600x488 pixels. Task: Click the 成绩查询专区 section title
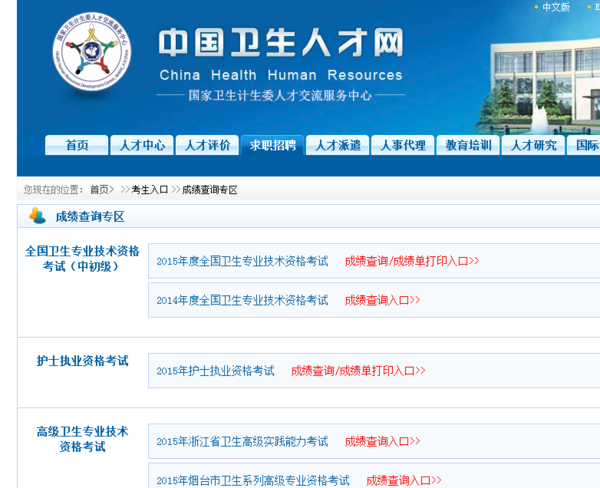point(90,217)
